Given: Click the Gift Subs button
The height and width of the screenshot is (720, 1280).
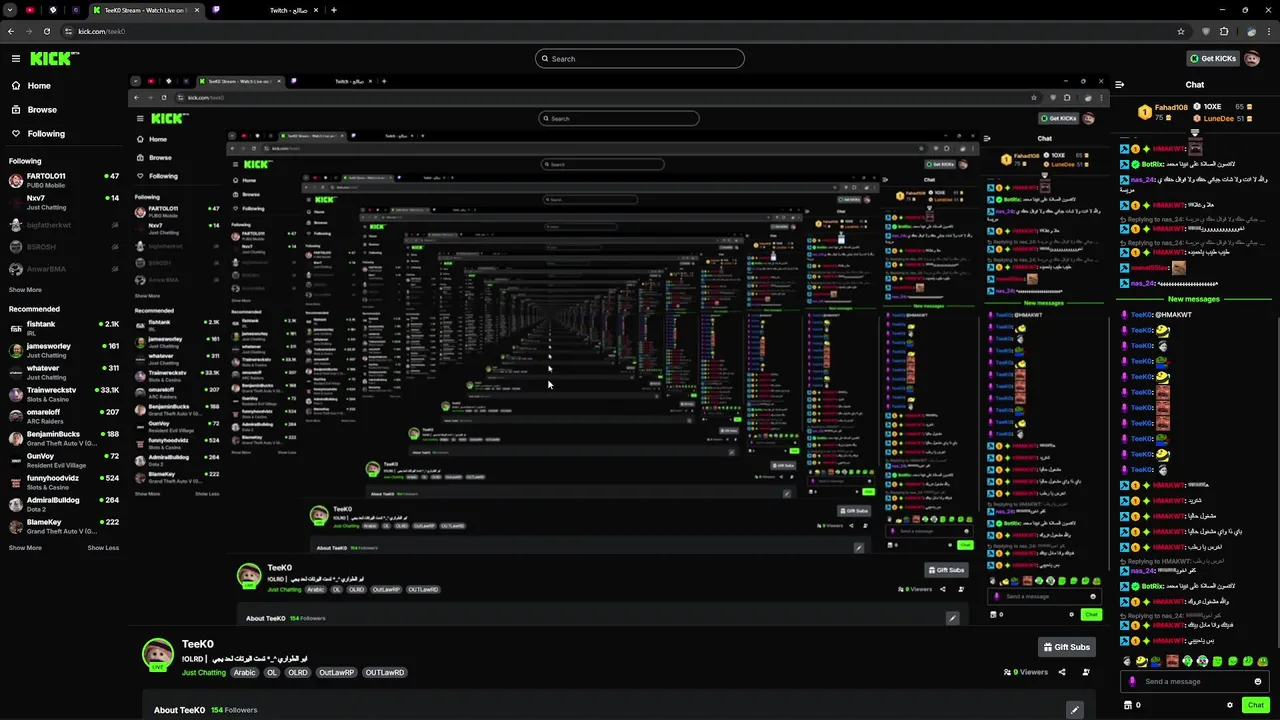Looking at the screenshot, I should click(x=1066, y=647).
